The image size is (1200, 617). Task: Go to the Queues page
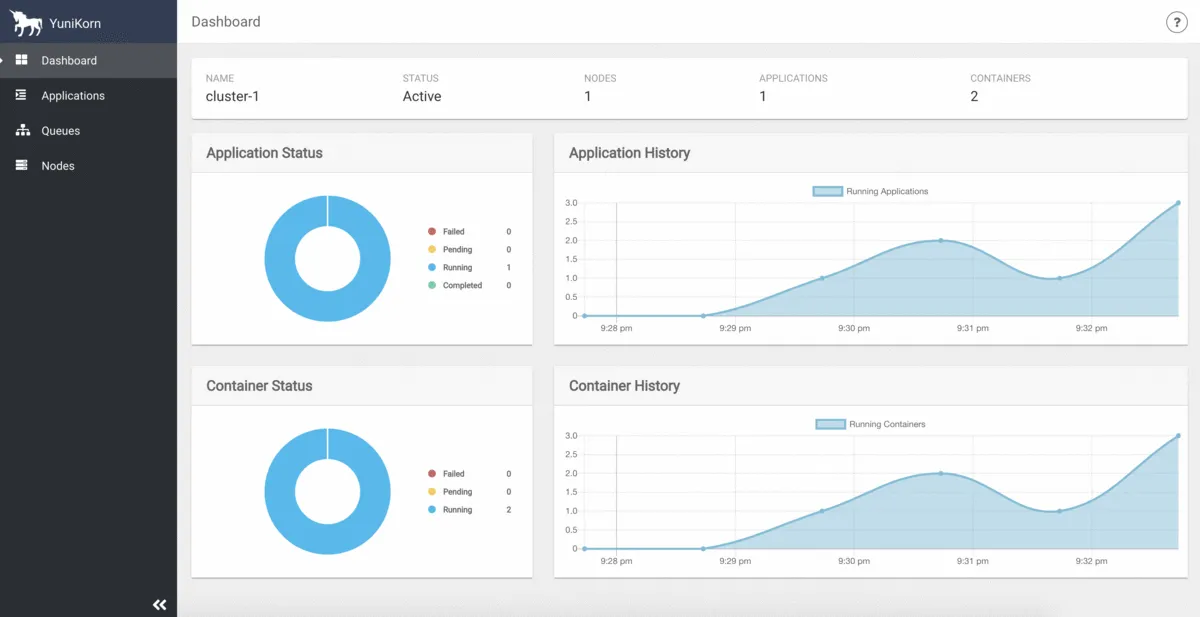point(60,131)
